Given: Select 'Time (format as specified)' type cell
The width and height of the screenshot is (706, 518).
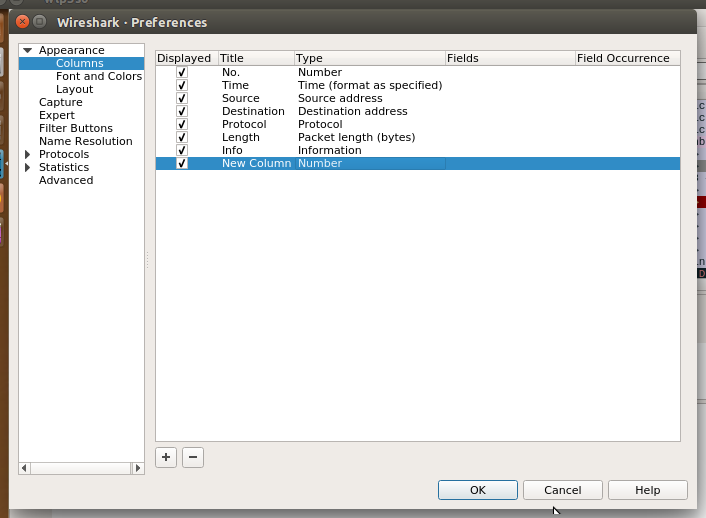Looking at the screenshot, I should click(370, 85).
